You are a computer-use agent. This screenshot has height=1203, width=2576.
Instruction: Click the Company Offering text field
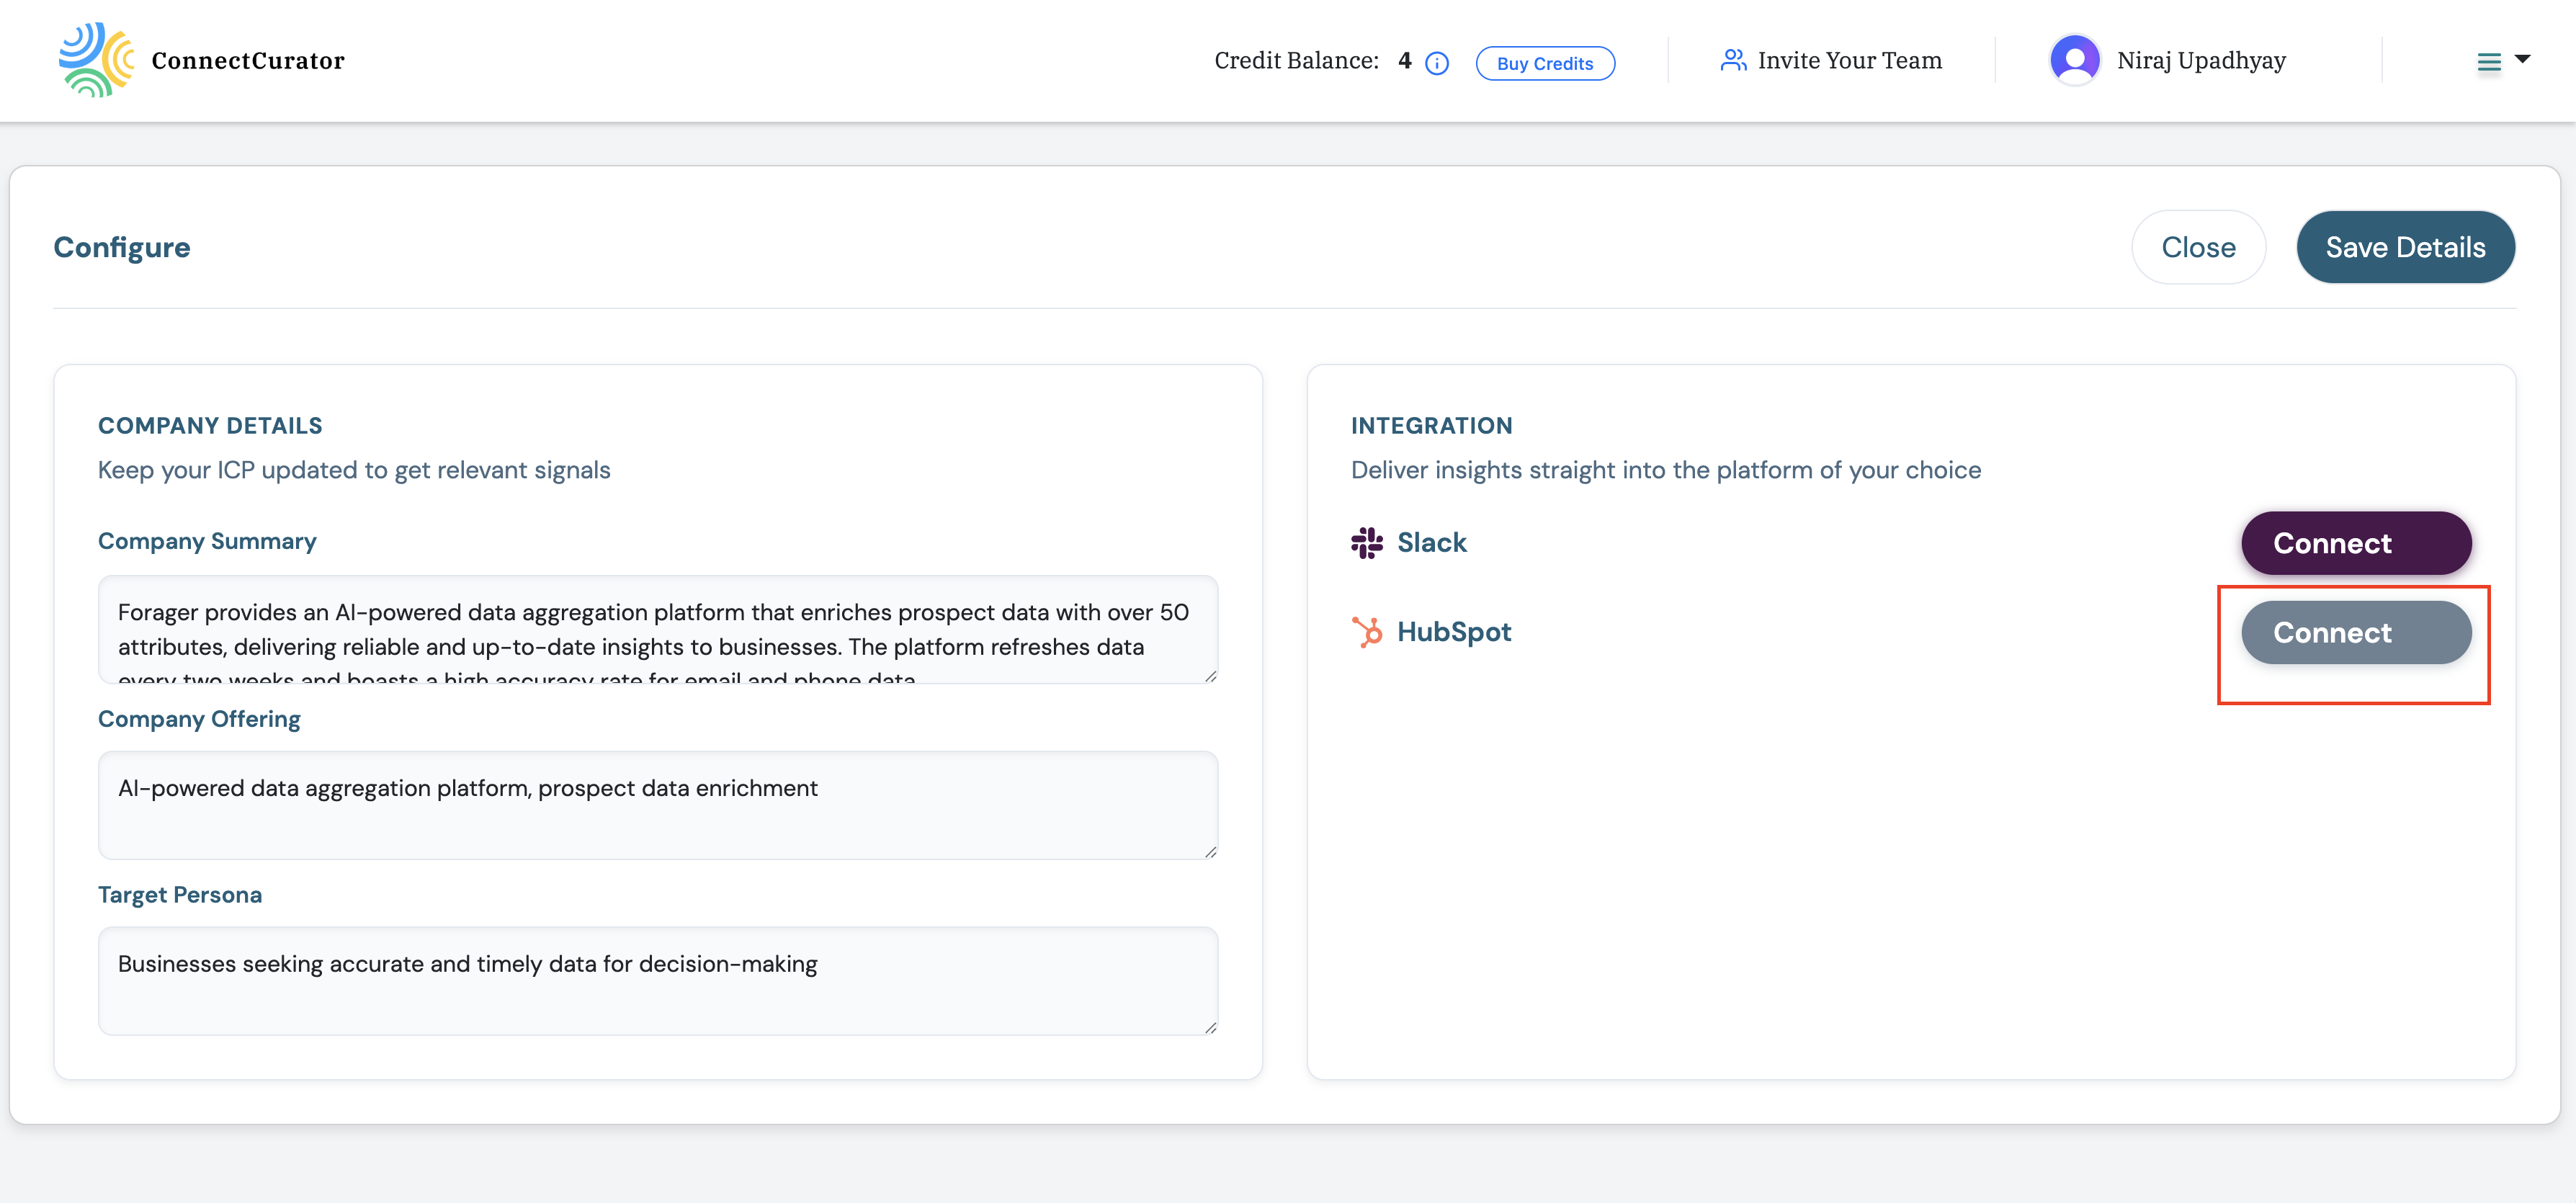click(657, 805)
